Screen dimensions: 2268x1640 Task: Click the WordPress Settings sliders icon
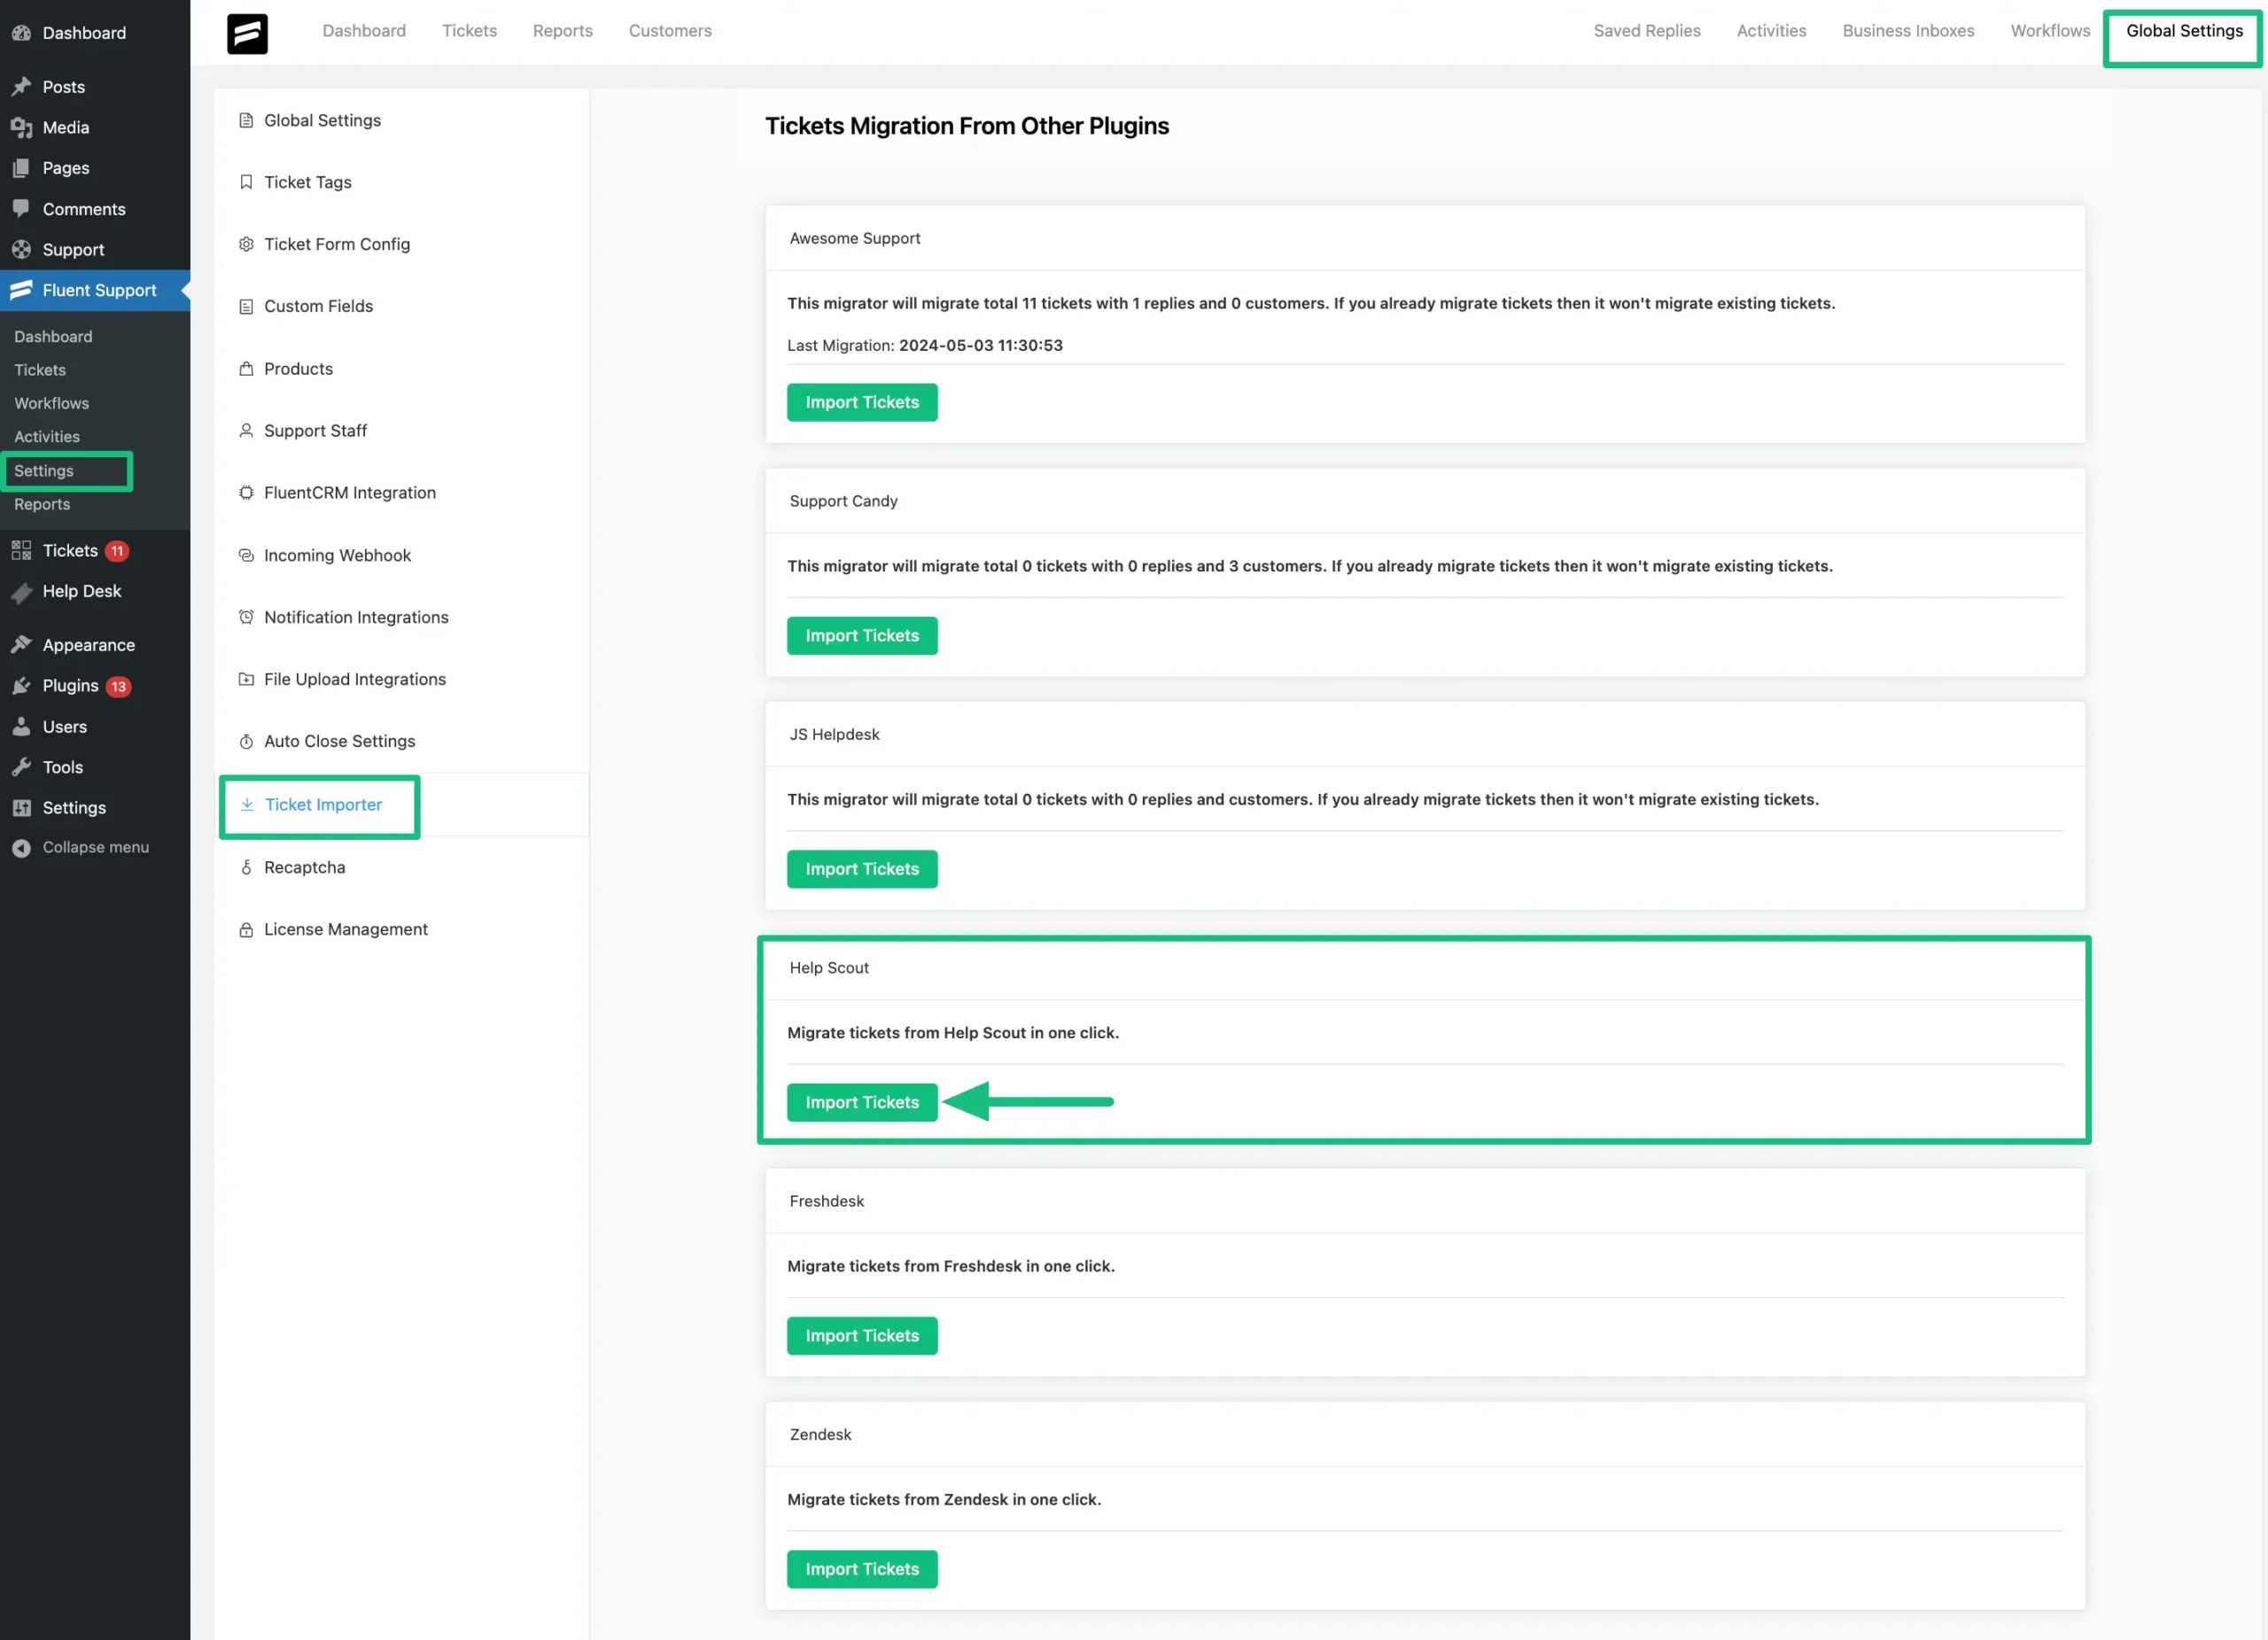pos(21,808)
